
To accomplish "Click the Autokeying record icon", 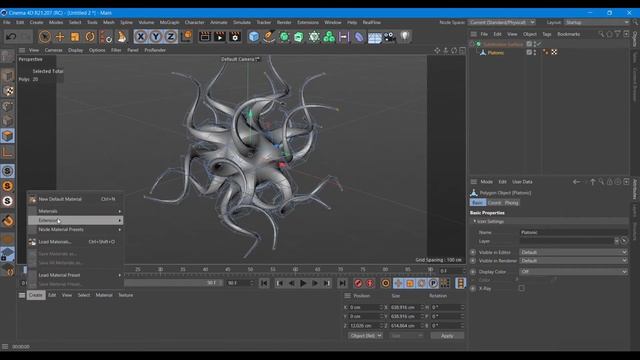I will (370, 283).
